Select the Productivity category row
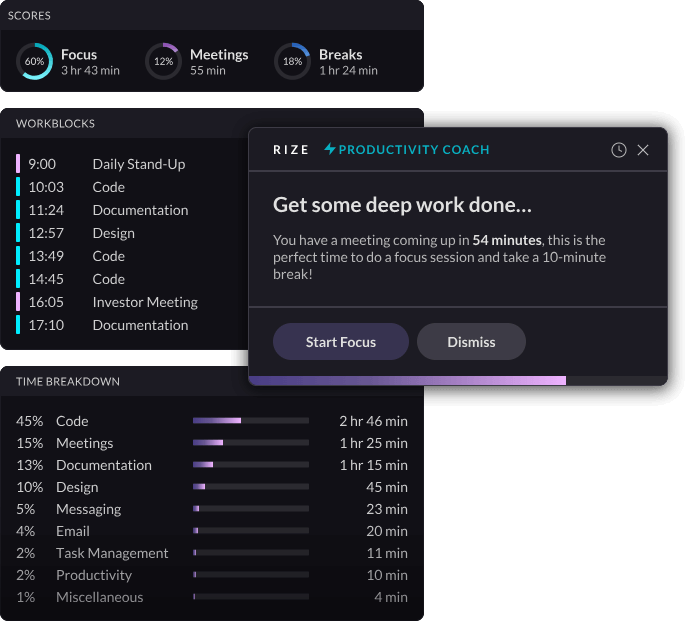686x621 pixels. click(x=212, y=575)
